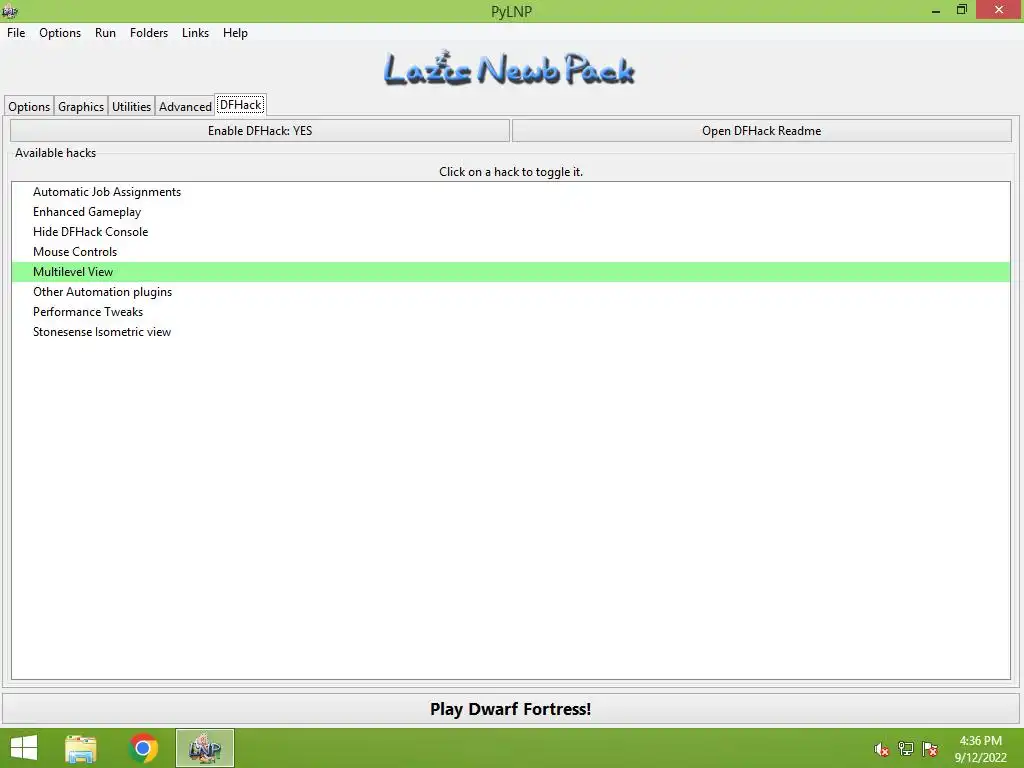Open the Help menu

pos(235,33)
